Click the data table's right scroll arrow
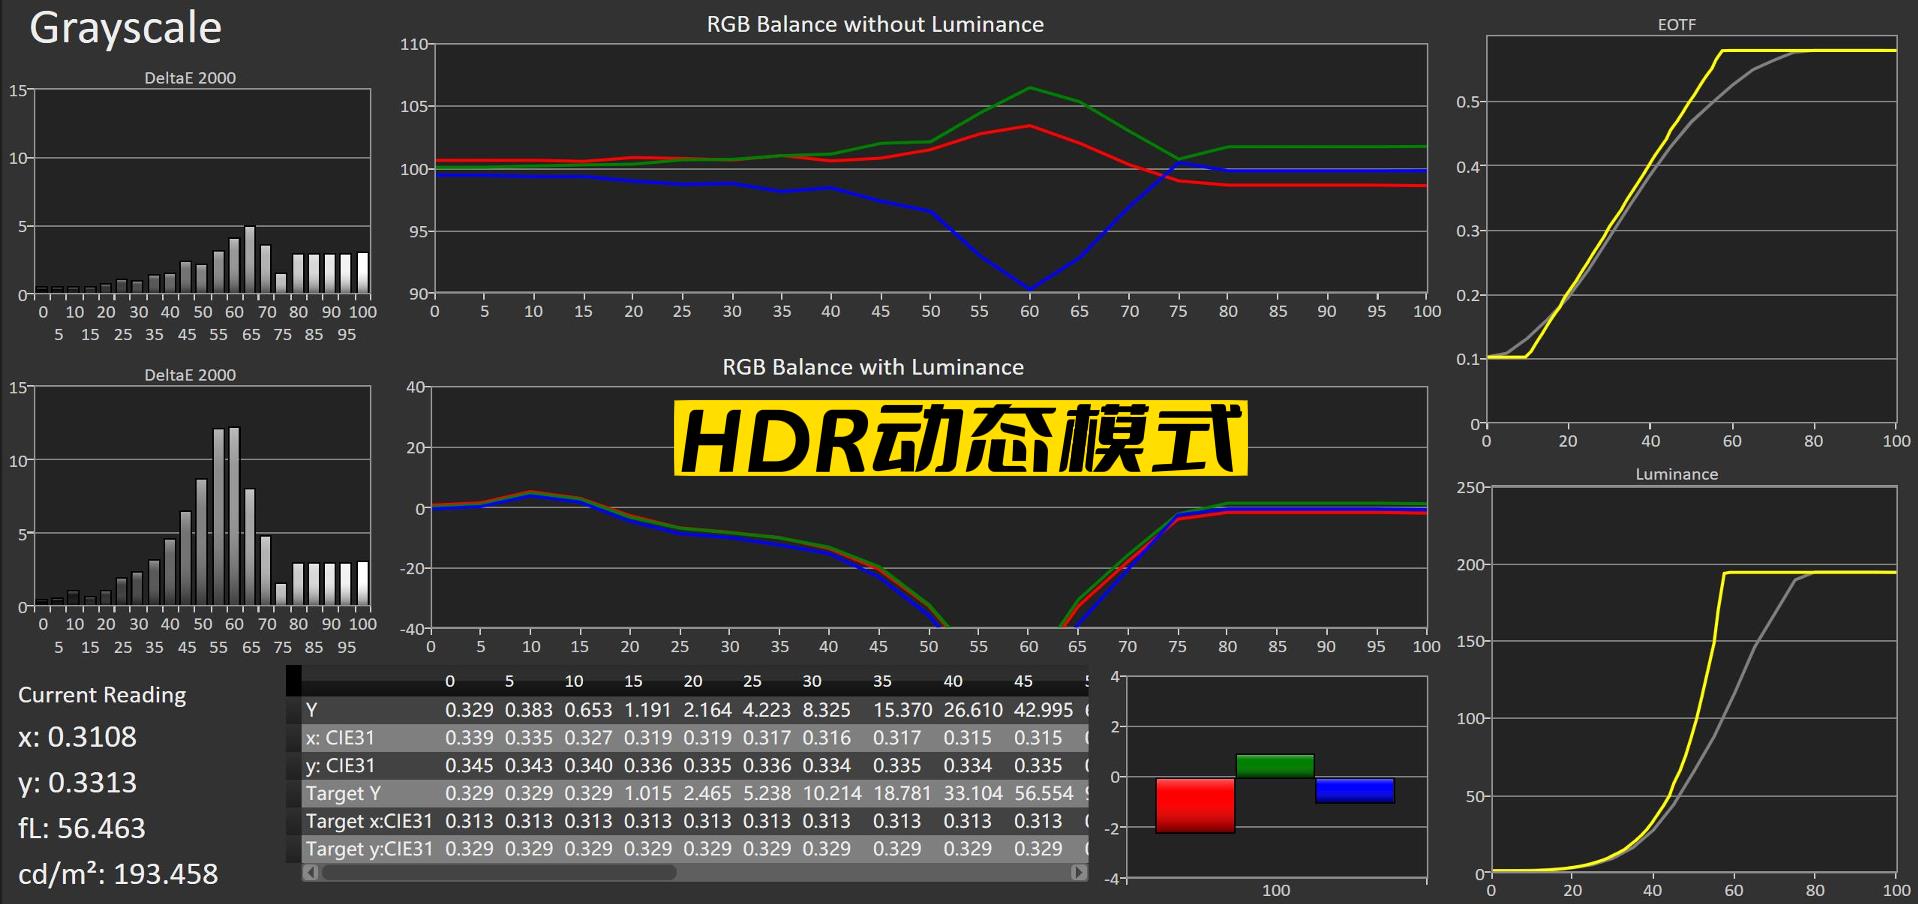This screenshot has width=1918, height=904. pyautogui.click(x=1078, y=873)
